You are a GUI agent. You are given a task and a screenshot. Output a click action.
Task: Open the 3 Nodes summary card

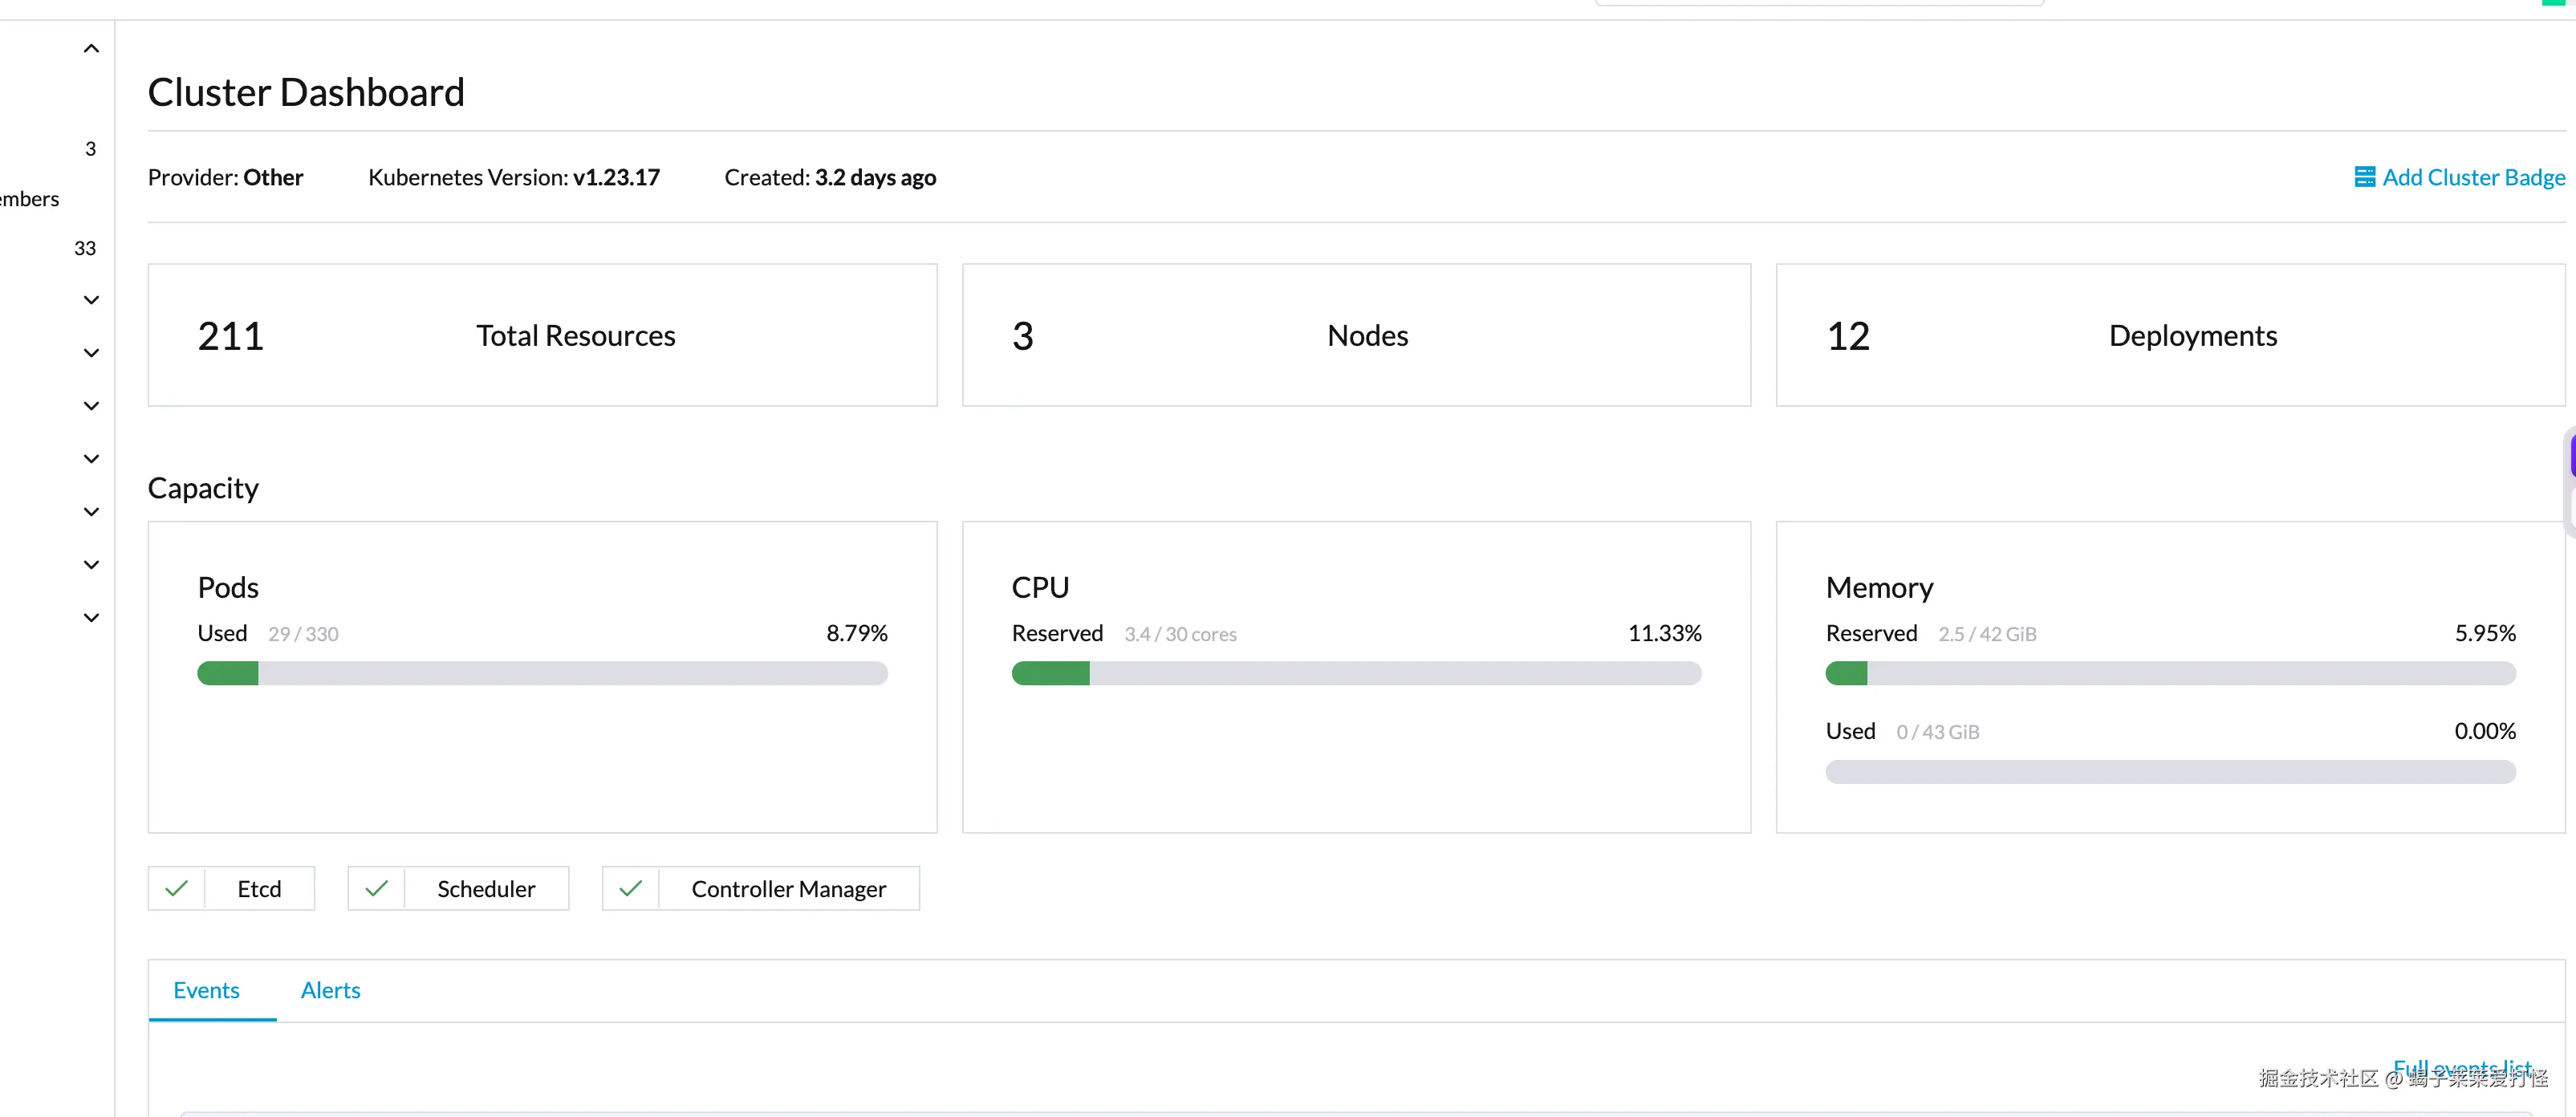(1356, 335)
